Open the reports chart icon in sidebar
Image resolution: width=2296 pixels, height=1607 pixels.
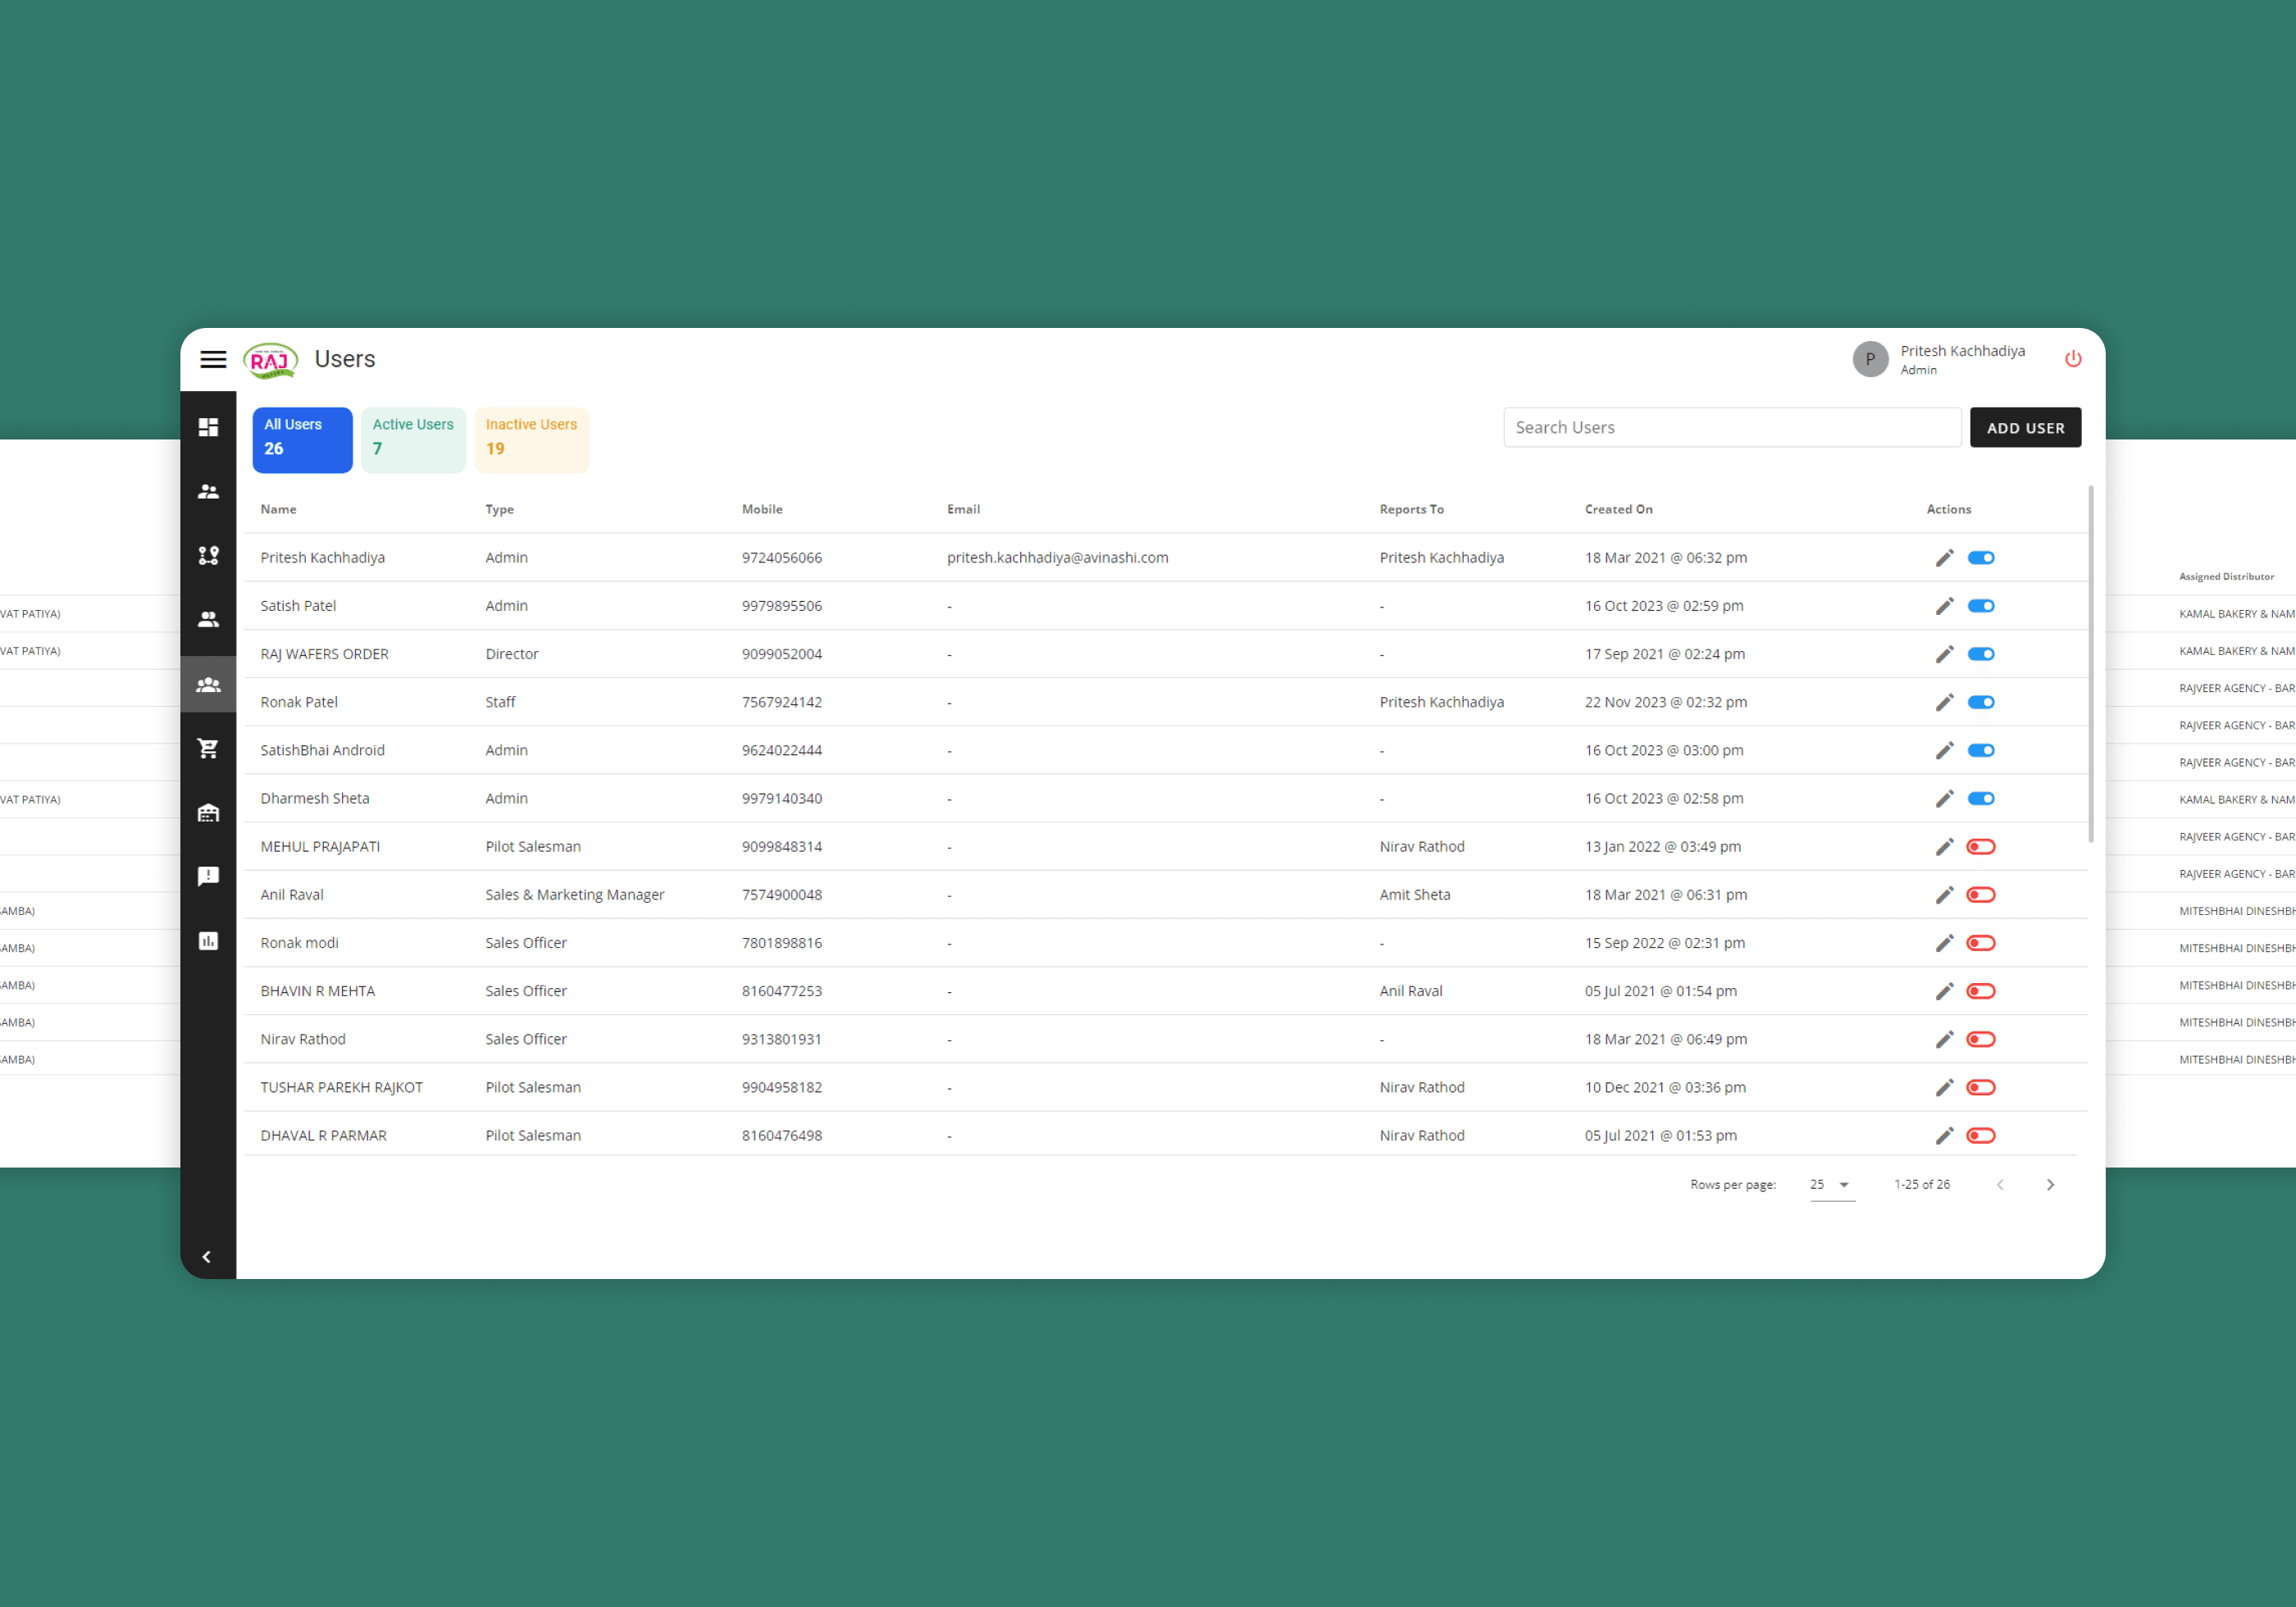[x=208, y=940]
